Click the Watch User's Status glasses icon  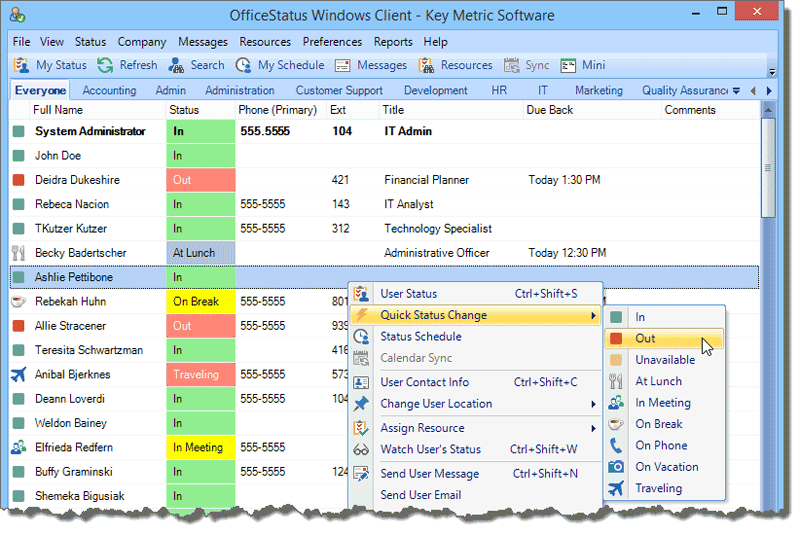coord(361,450)
